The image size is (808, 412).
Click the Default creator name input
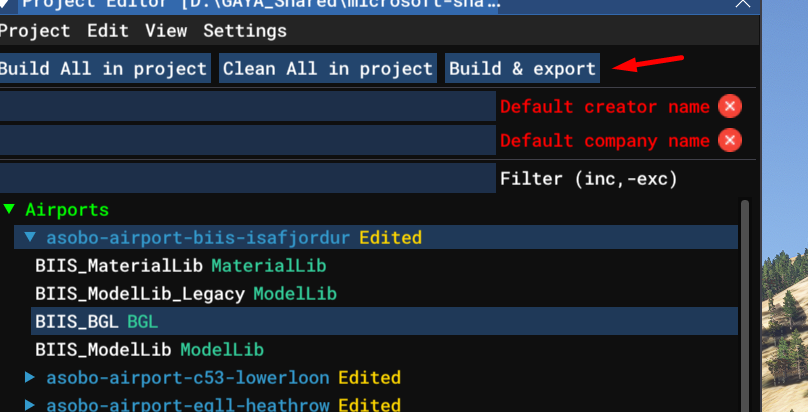[247, 107]
